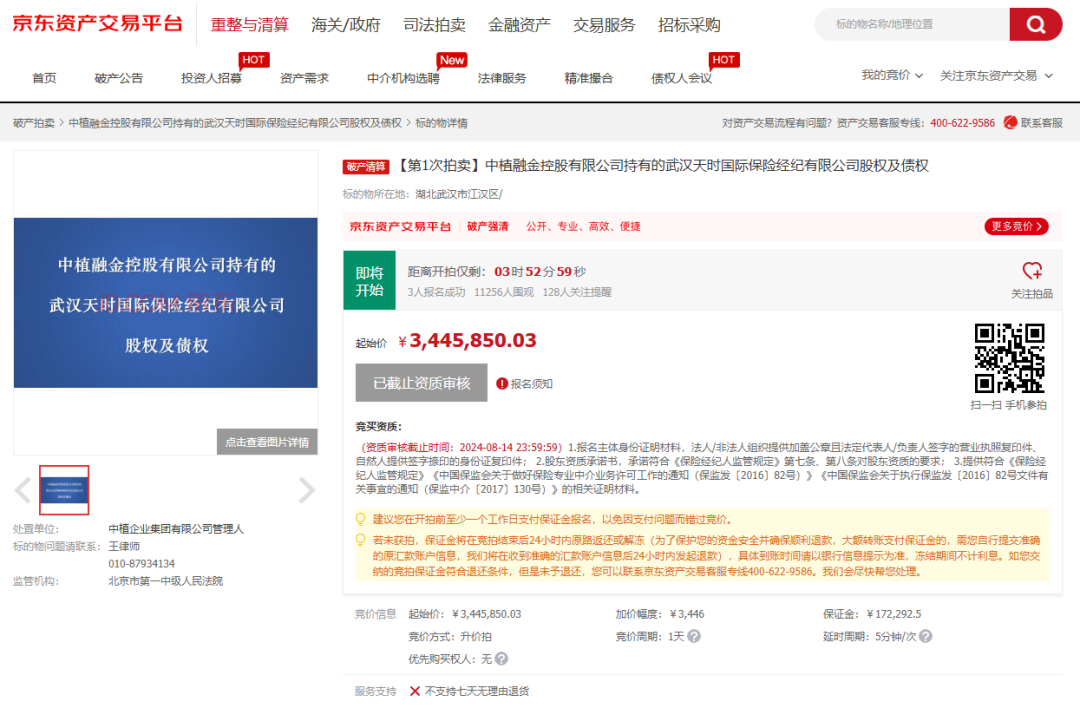This screenshot has height=708, width=1080.
Task: Show previous thumbnail with left arrow
Action: (23, 490)
